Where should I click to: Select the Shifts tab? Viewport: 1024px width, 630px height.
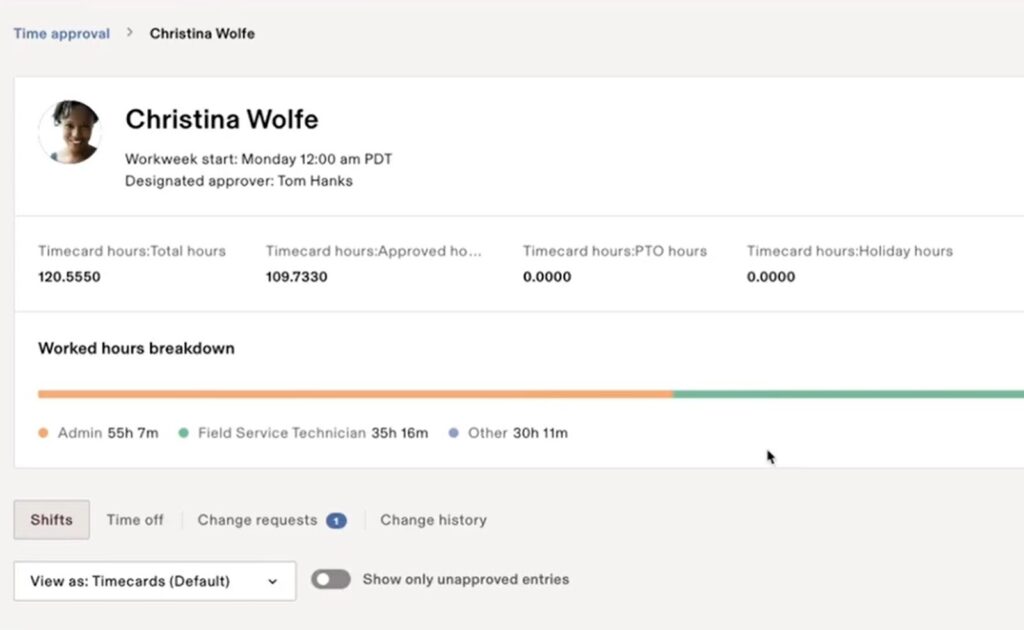[x=50, y=520]
